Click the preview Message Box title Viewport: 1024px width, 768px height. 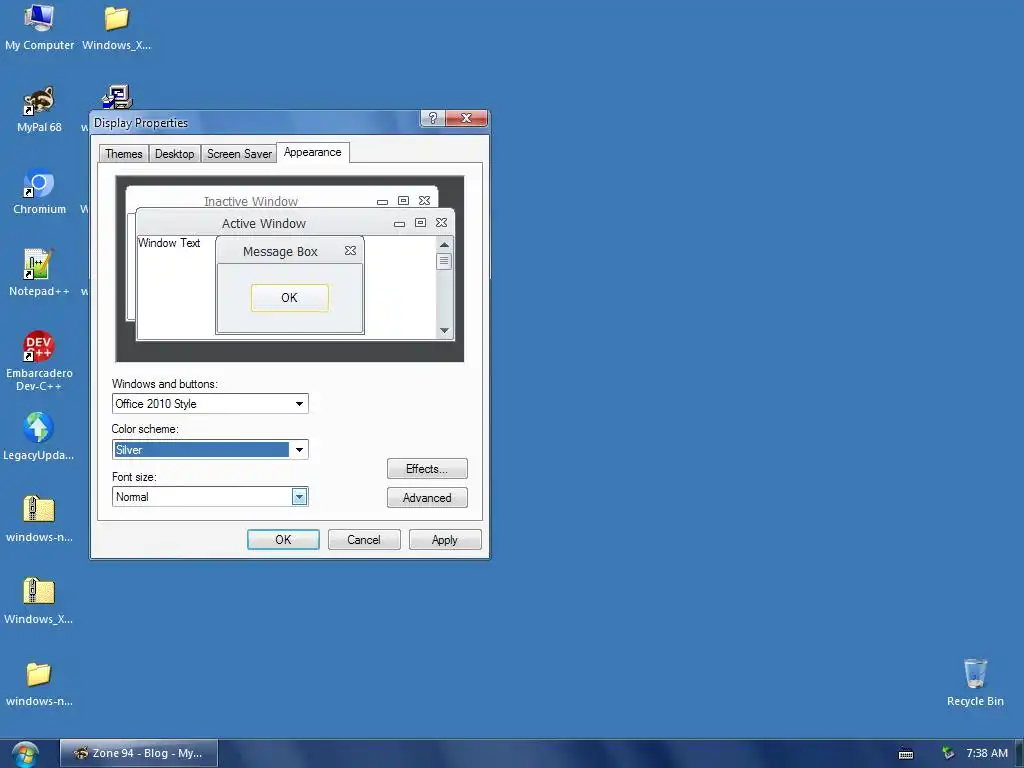tap(280, 251)
